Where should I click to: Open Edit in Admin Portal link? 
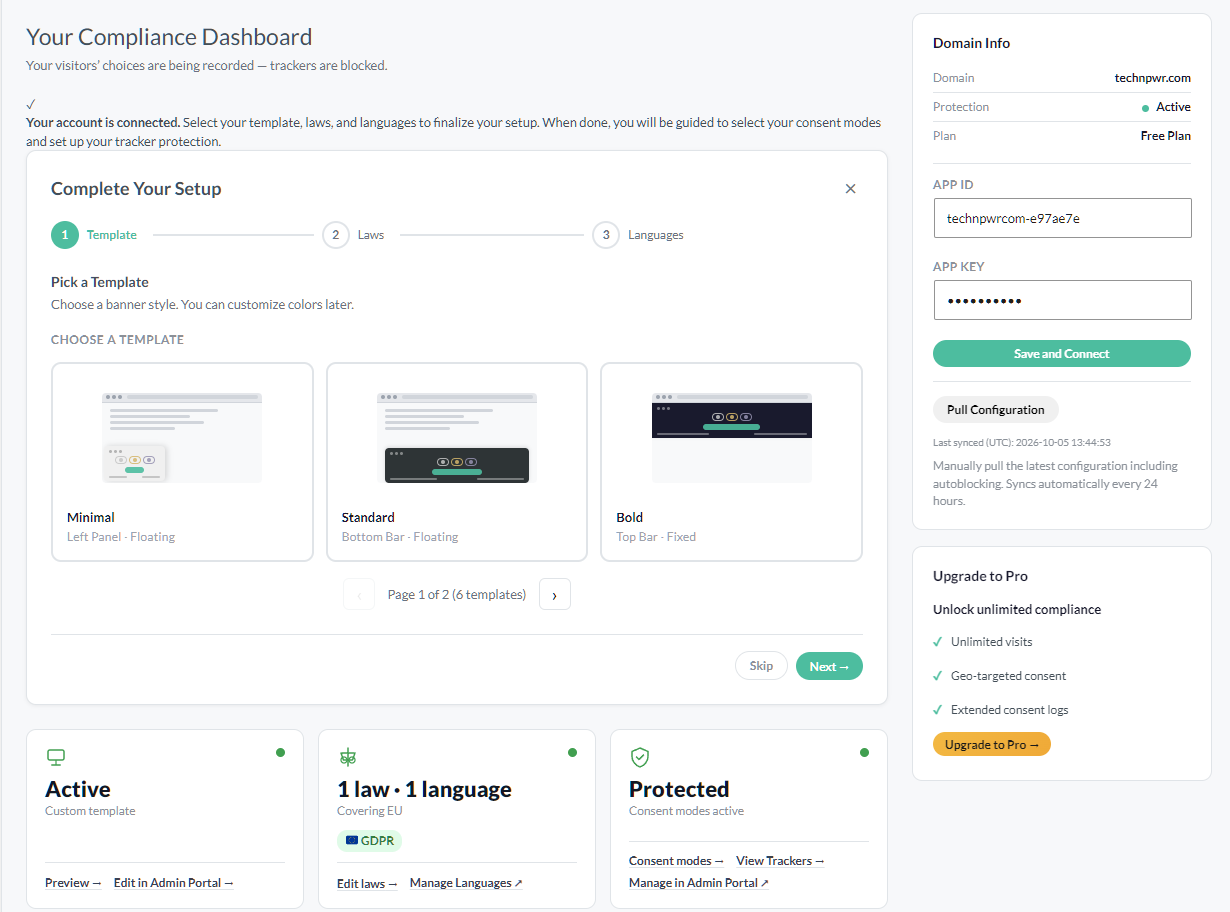(x=174, y=883)
